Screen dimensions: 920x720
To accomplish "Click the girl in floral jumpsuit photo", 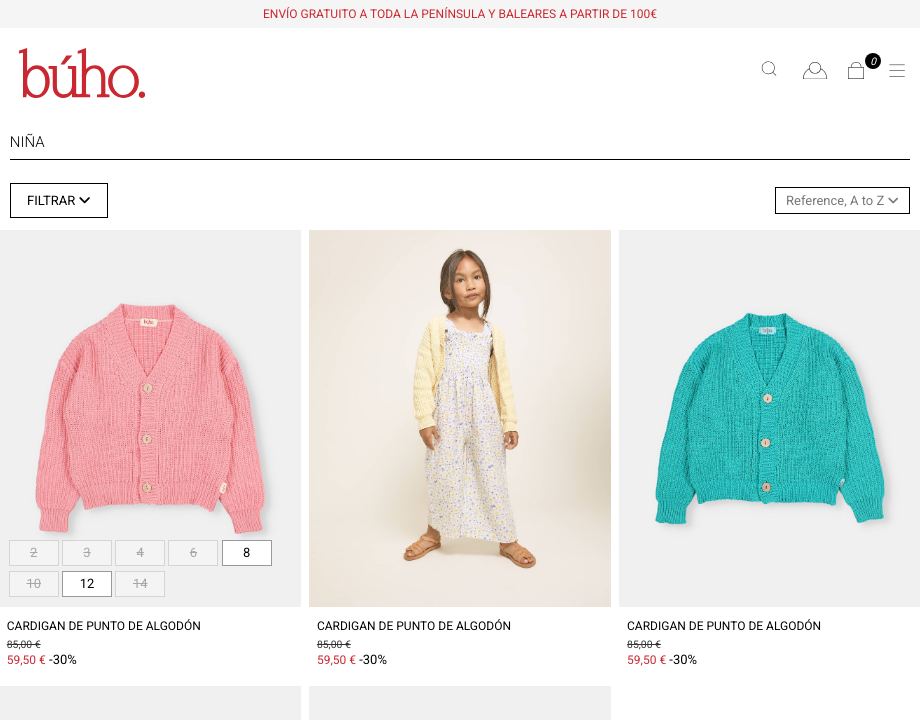I will [x=460, y=418].
